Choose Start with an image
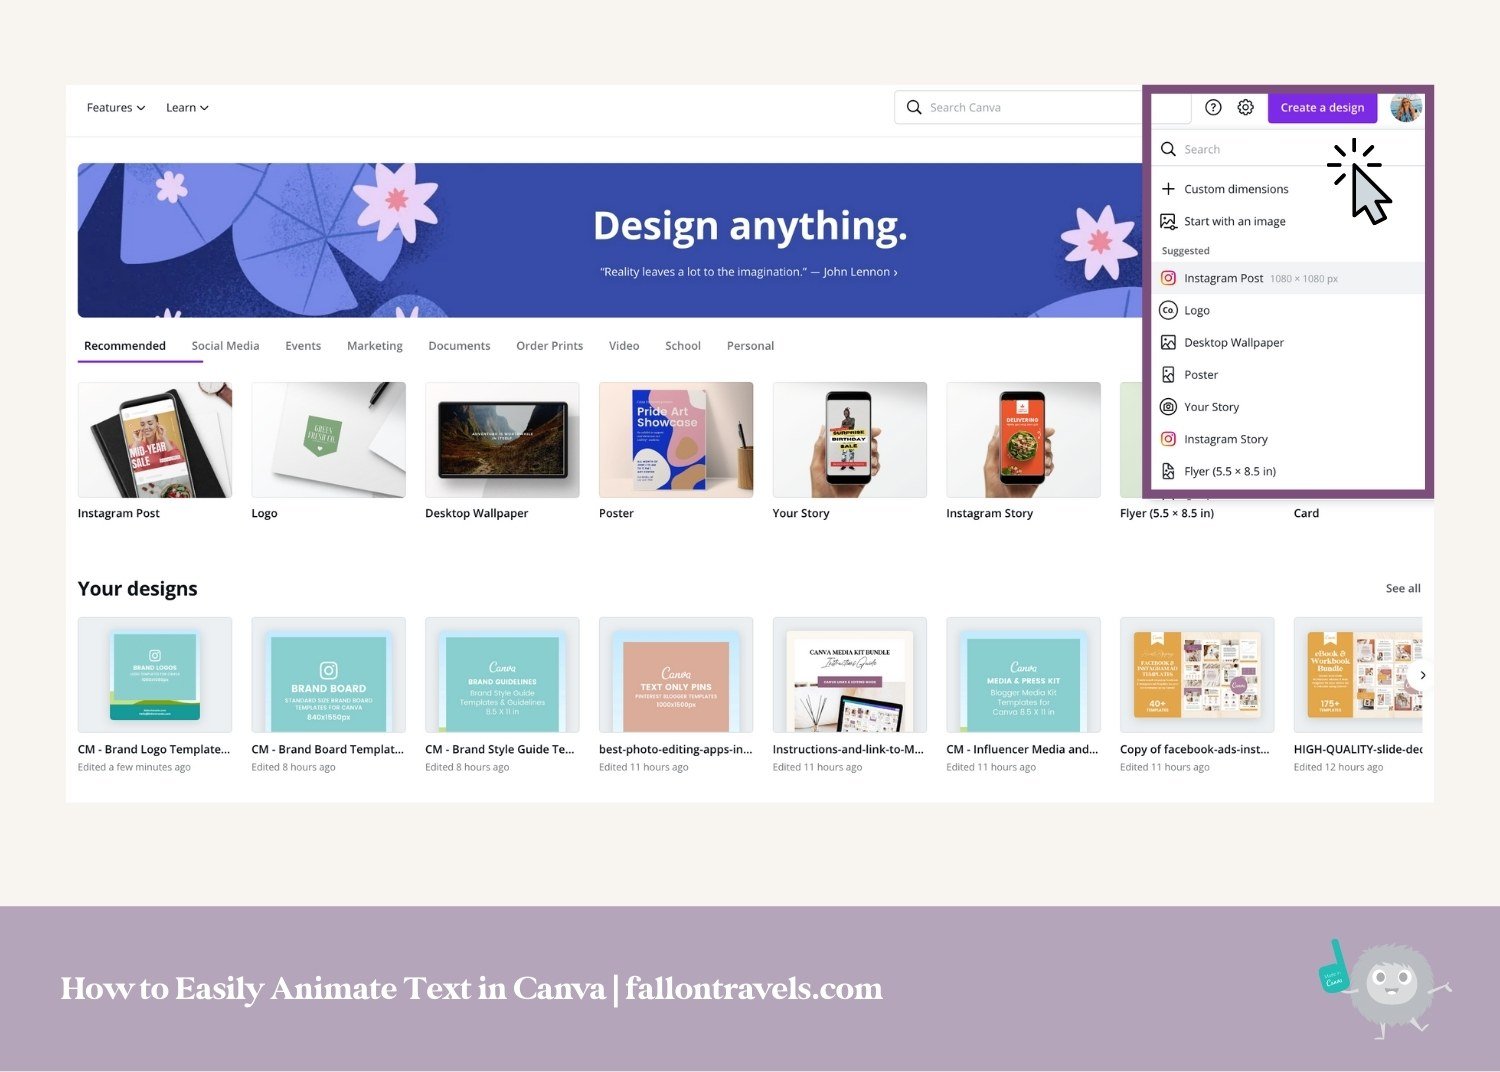 (1288, 221)
